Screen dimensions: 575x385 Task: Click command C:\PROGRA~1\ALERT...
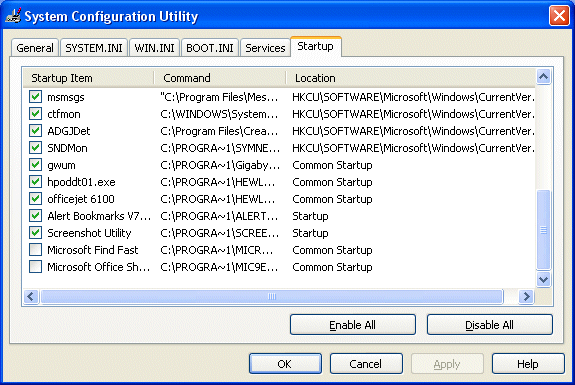click(219, 216)
